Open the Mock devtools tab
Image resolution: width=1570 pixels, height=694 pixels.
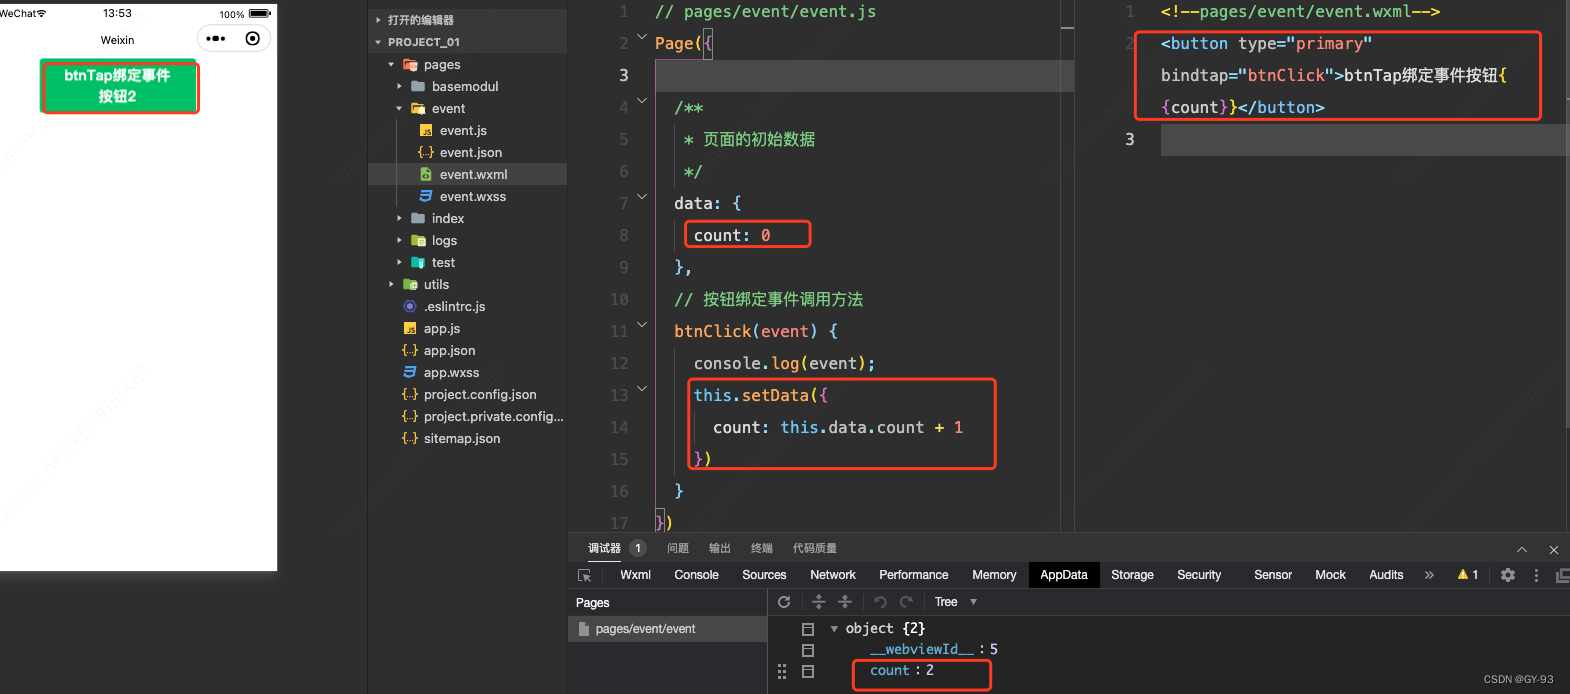[1330, 575]
